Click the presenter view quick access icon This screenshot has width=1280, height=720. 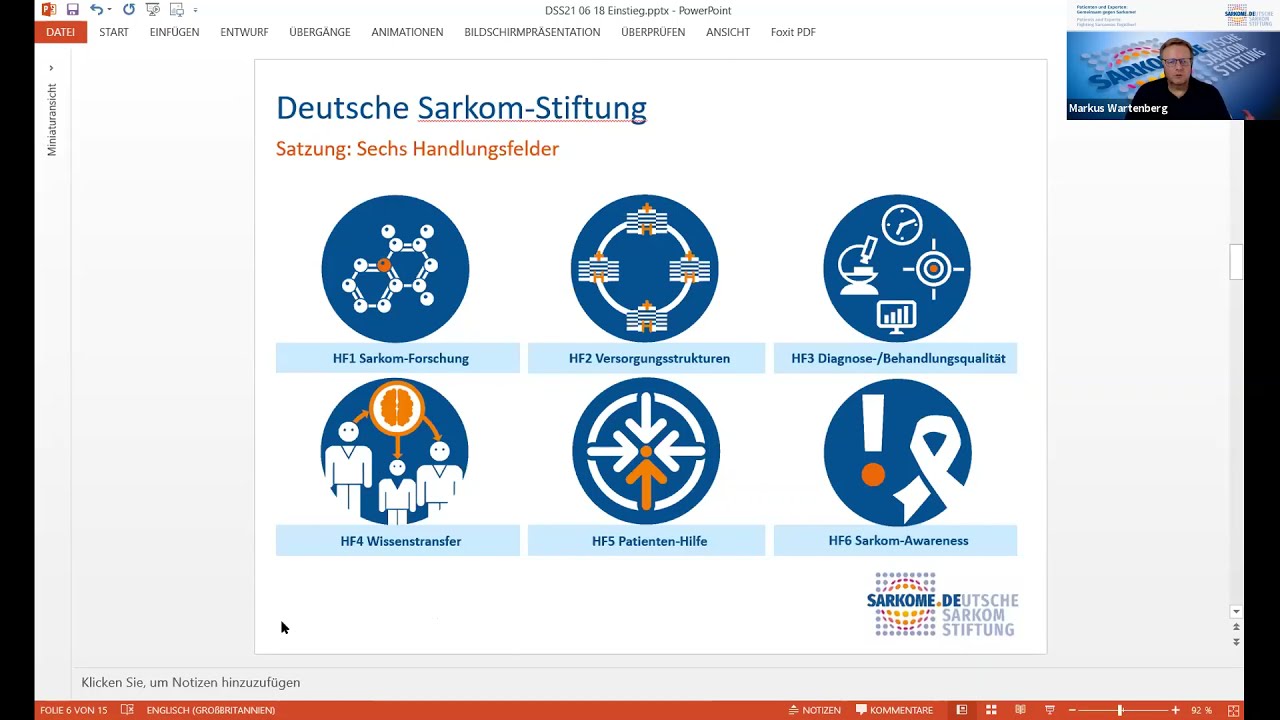177,10
